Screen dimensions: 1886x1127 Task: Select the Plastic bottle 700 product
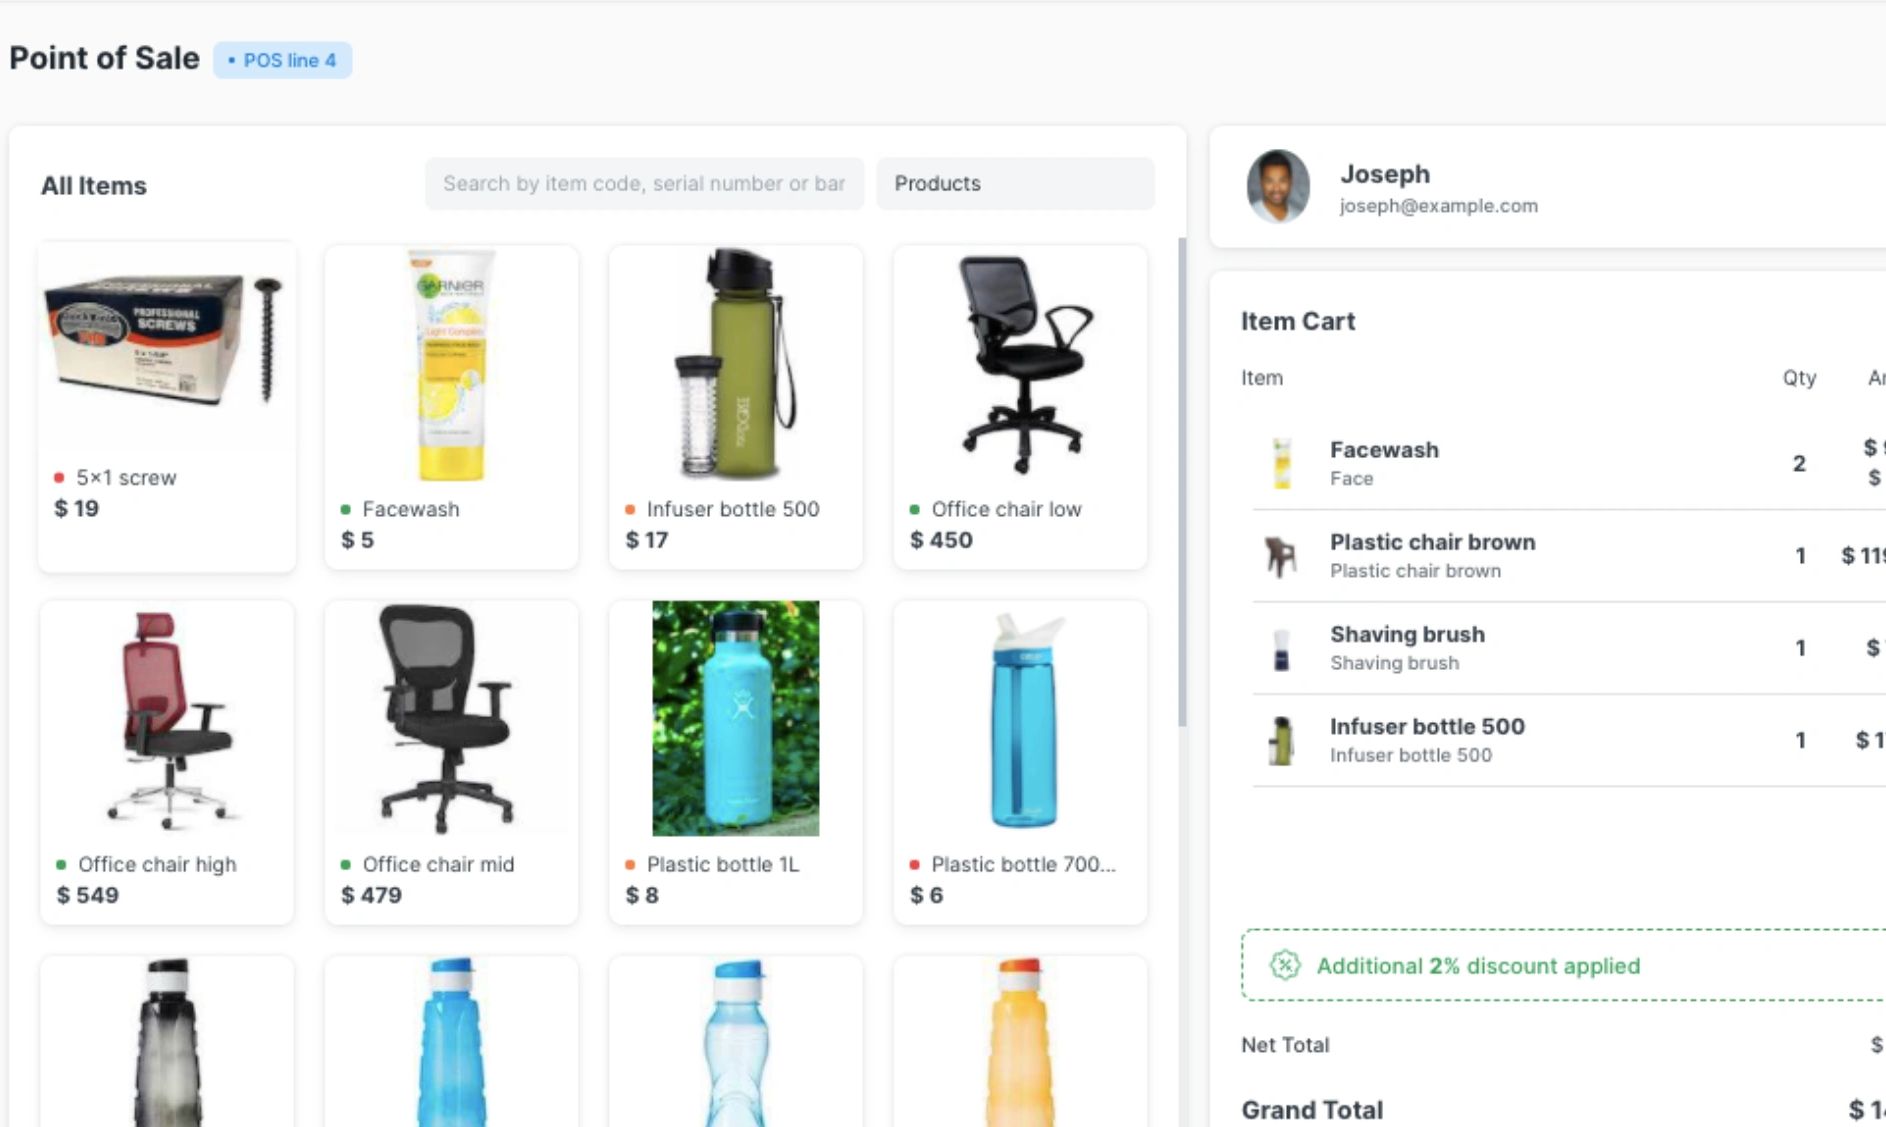(1020, 762)
